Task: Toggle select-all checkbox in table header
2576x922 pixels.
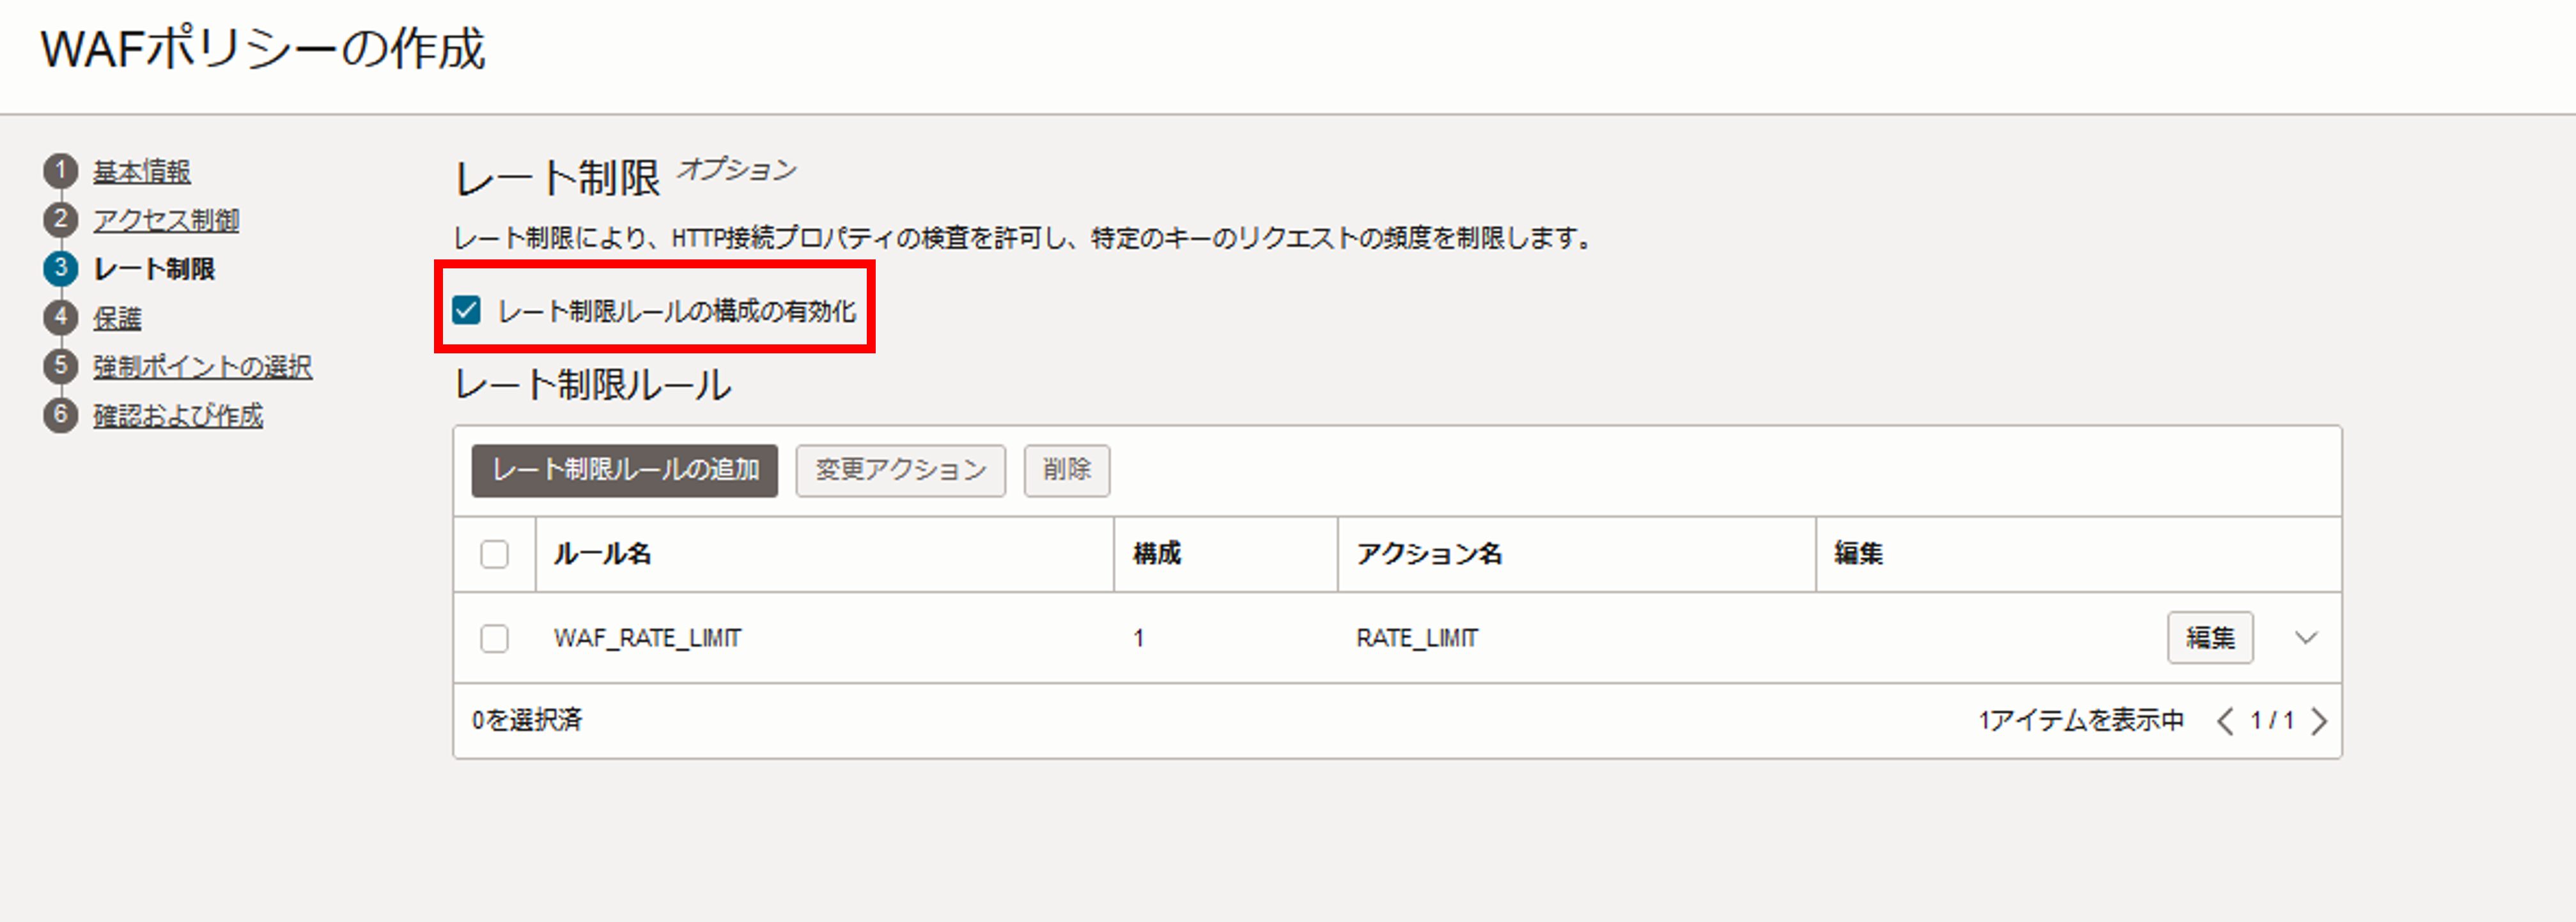Action: pos(495,554)
